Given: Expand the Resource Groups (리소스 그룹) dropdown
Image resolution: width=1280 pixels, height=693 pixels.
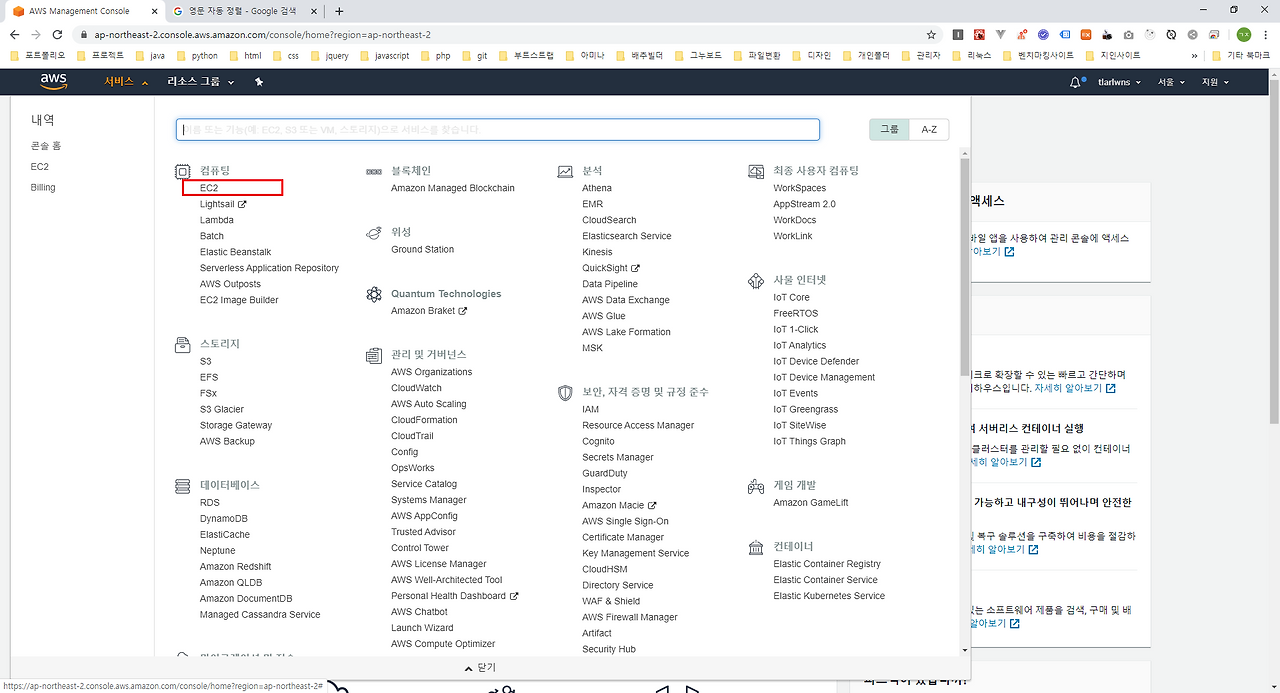Looking at the screenshot, I should pos(201,82).
